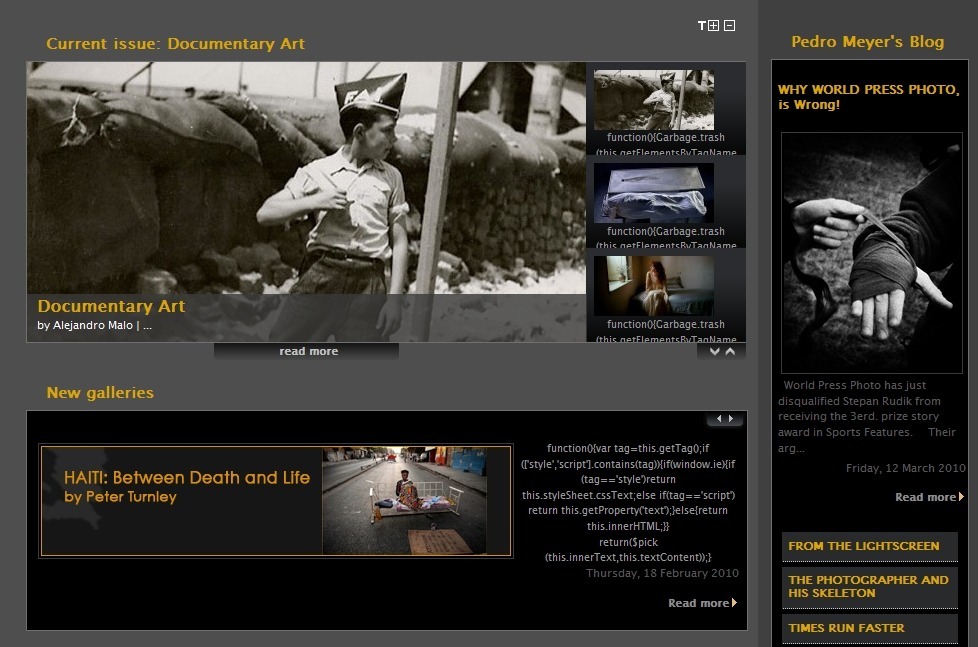Click the date Friday, 12 March 2010

905,468
